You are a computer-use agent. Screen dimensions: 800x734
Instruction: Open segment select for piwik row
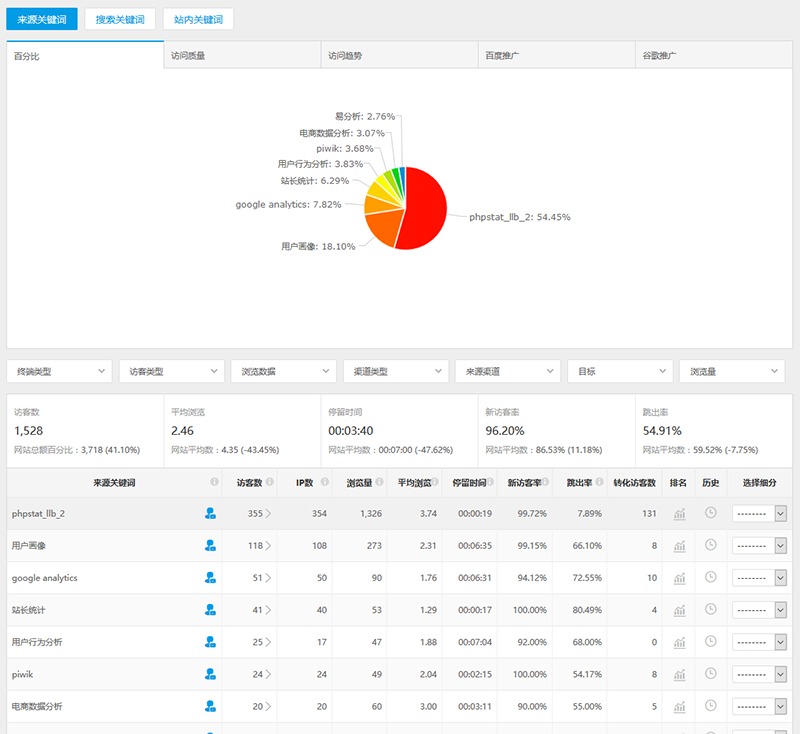point(759,674)
